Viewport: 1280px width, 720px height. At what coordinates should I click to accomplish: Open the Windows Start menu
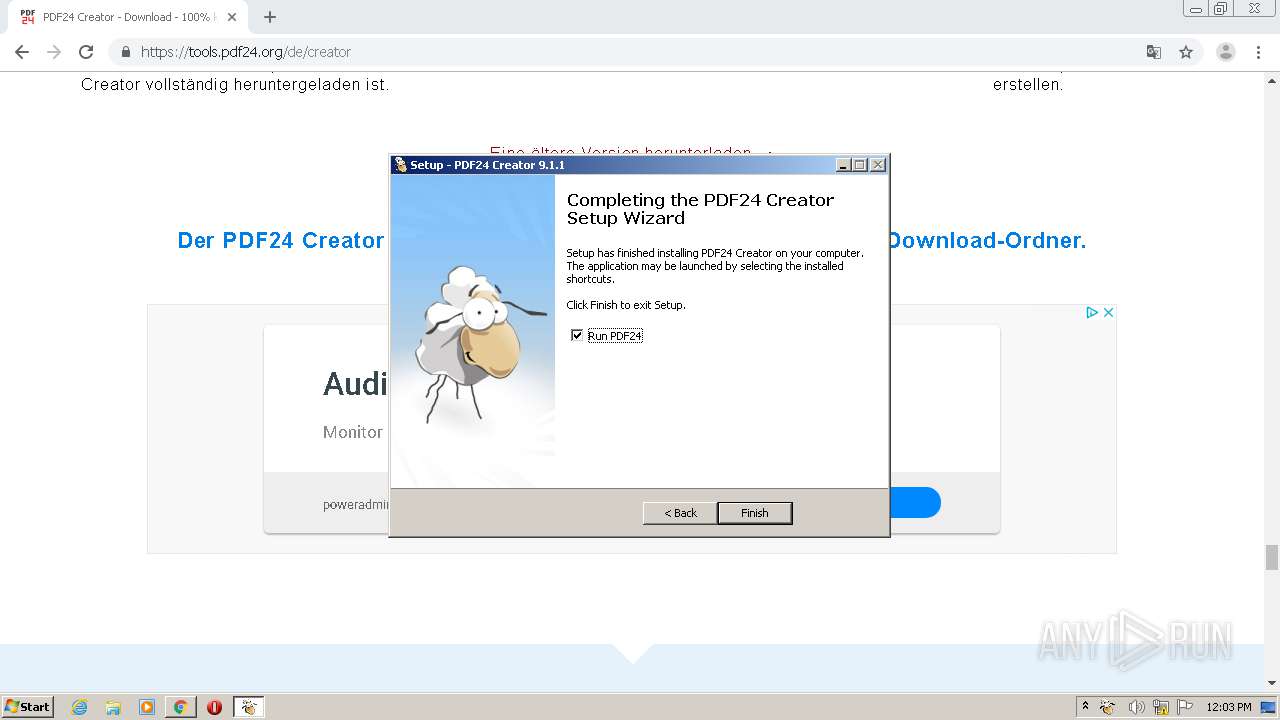pos(28,706)
